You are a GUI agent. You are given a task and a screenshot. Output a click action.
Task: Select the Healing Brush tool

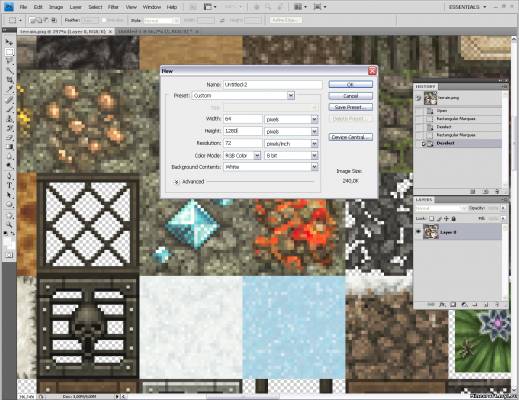click(x=9, y=99)
